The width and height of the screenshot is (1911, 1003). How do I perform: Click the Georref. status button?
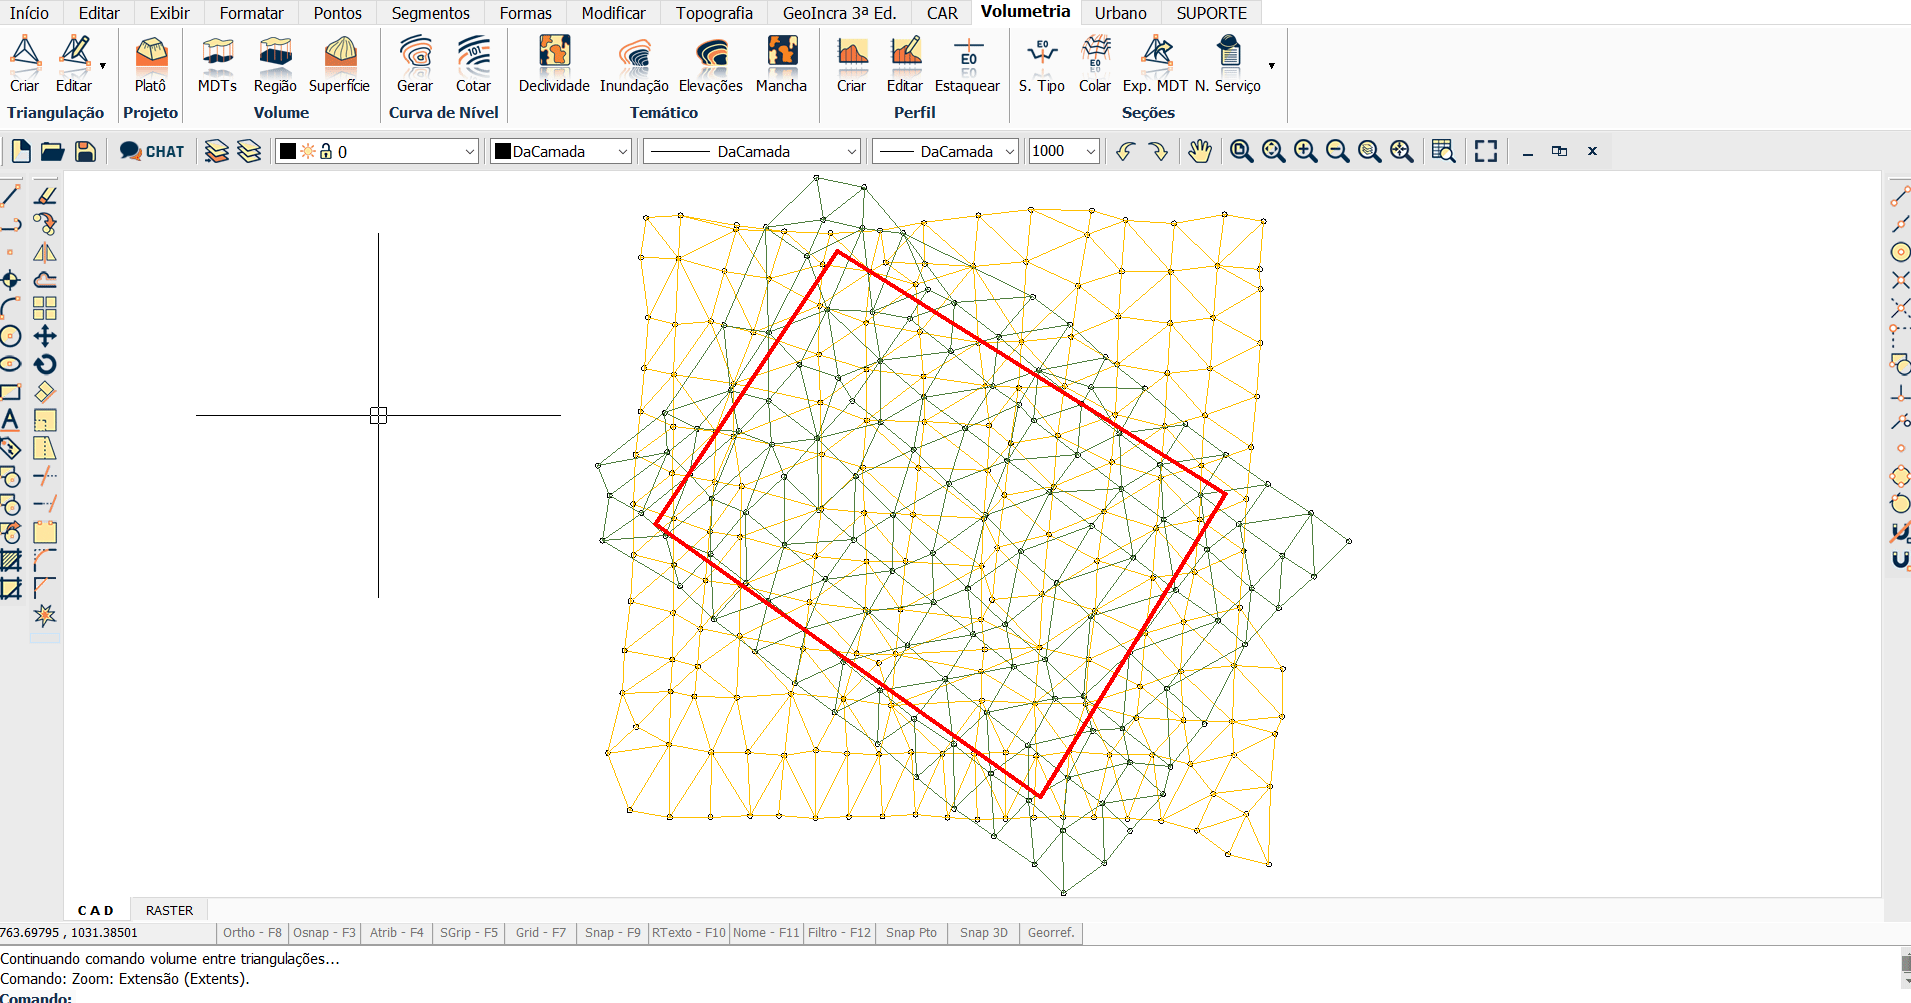pos(1051,933)
